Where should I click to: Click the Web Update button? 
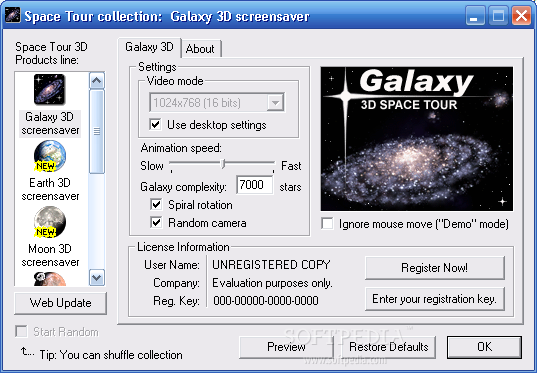(x=60, y=303)
